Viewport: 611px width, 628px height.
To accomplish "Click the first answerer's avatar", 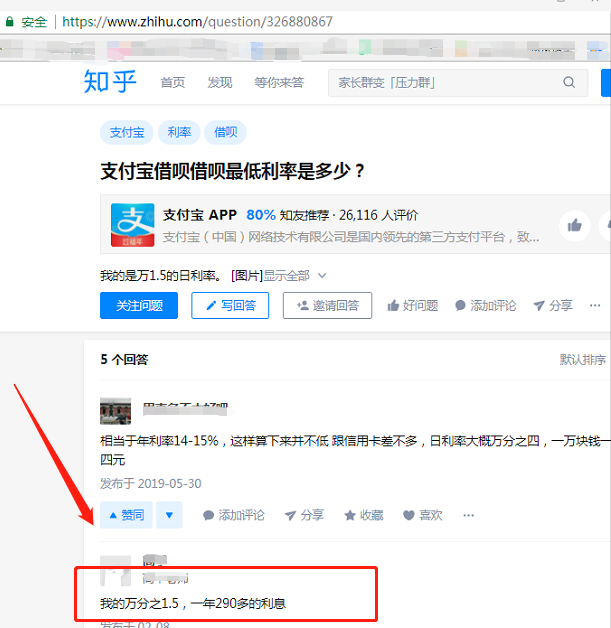I will tap(115, 411).
